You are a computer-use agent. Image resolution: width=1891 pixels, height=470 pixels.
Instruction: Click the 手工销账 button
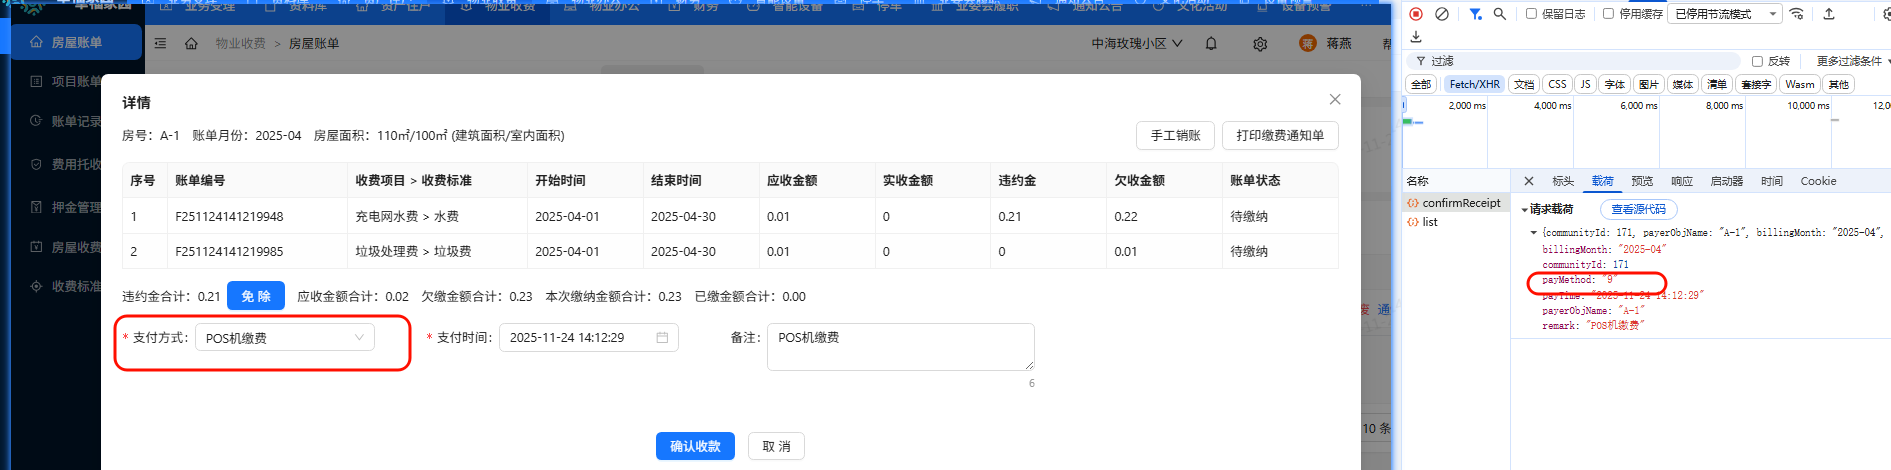pyautogui.click(x=1175, y=136)
